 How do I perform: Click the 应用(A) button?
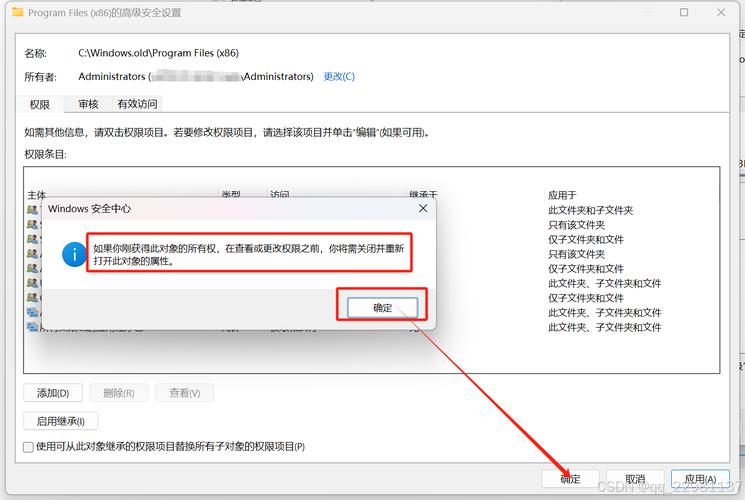point(700,479)
